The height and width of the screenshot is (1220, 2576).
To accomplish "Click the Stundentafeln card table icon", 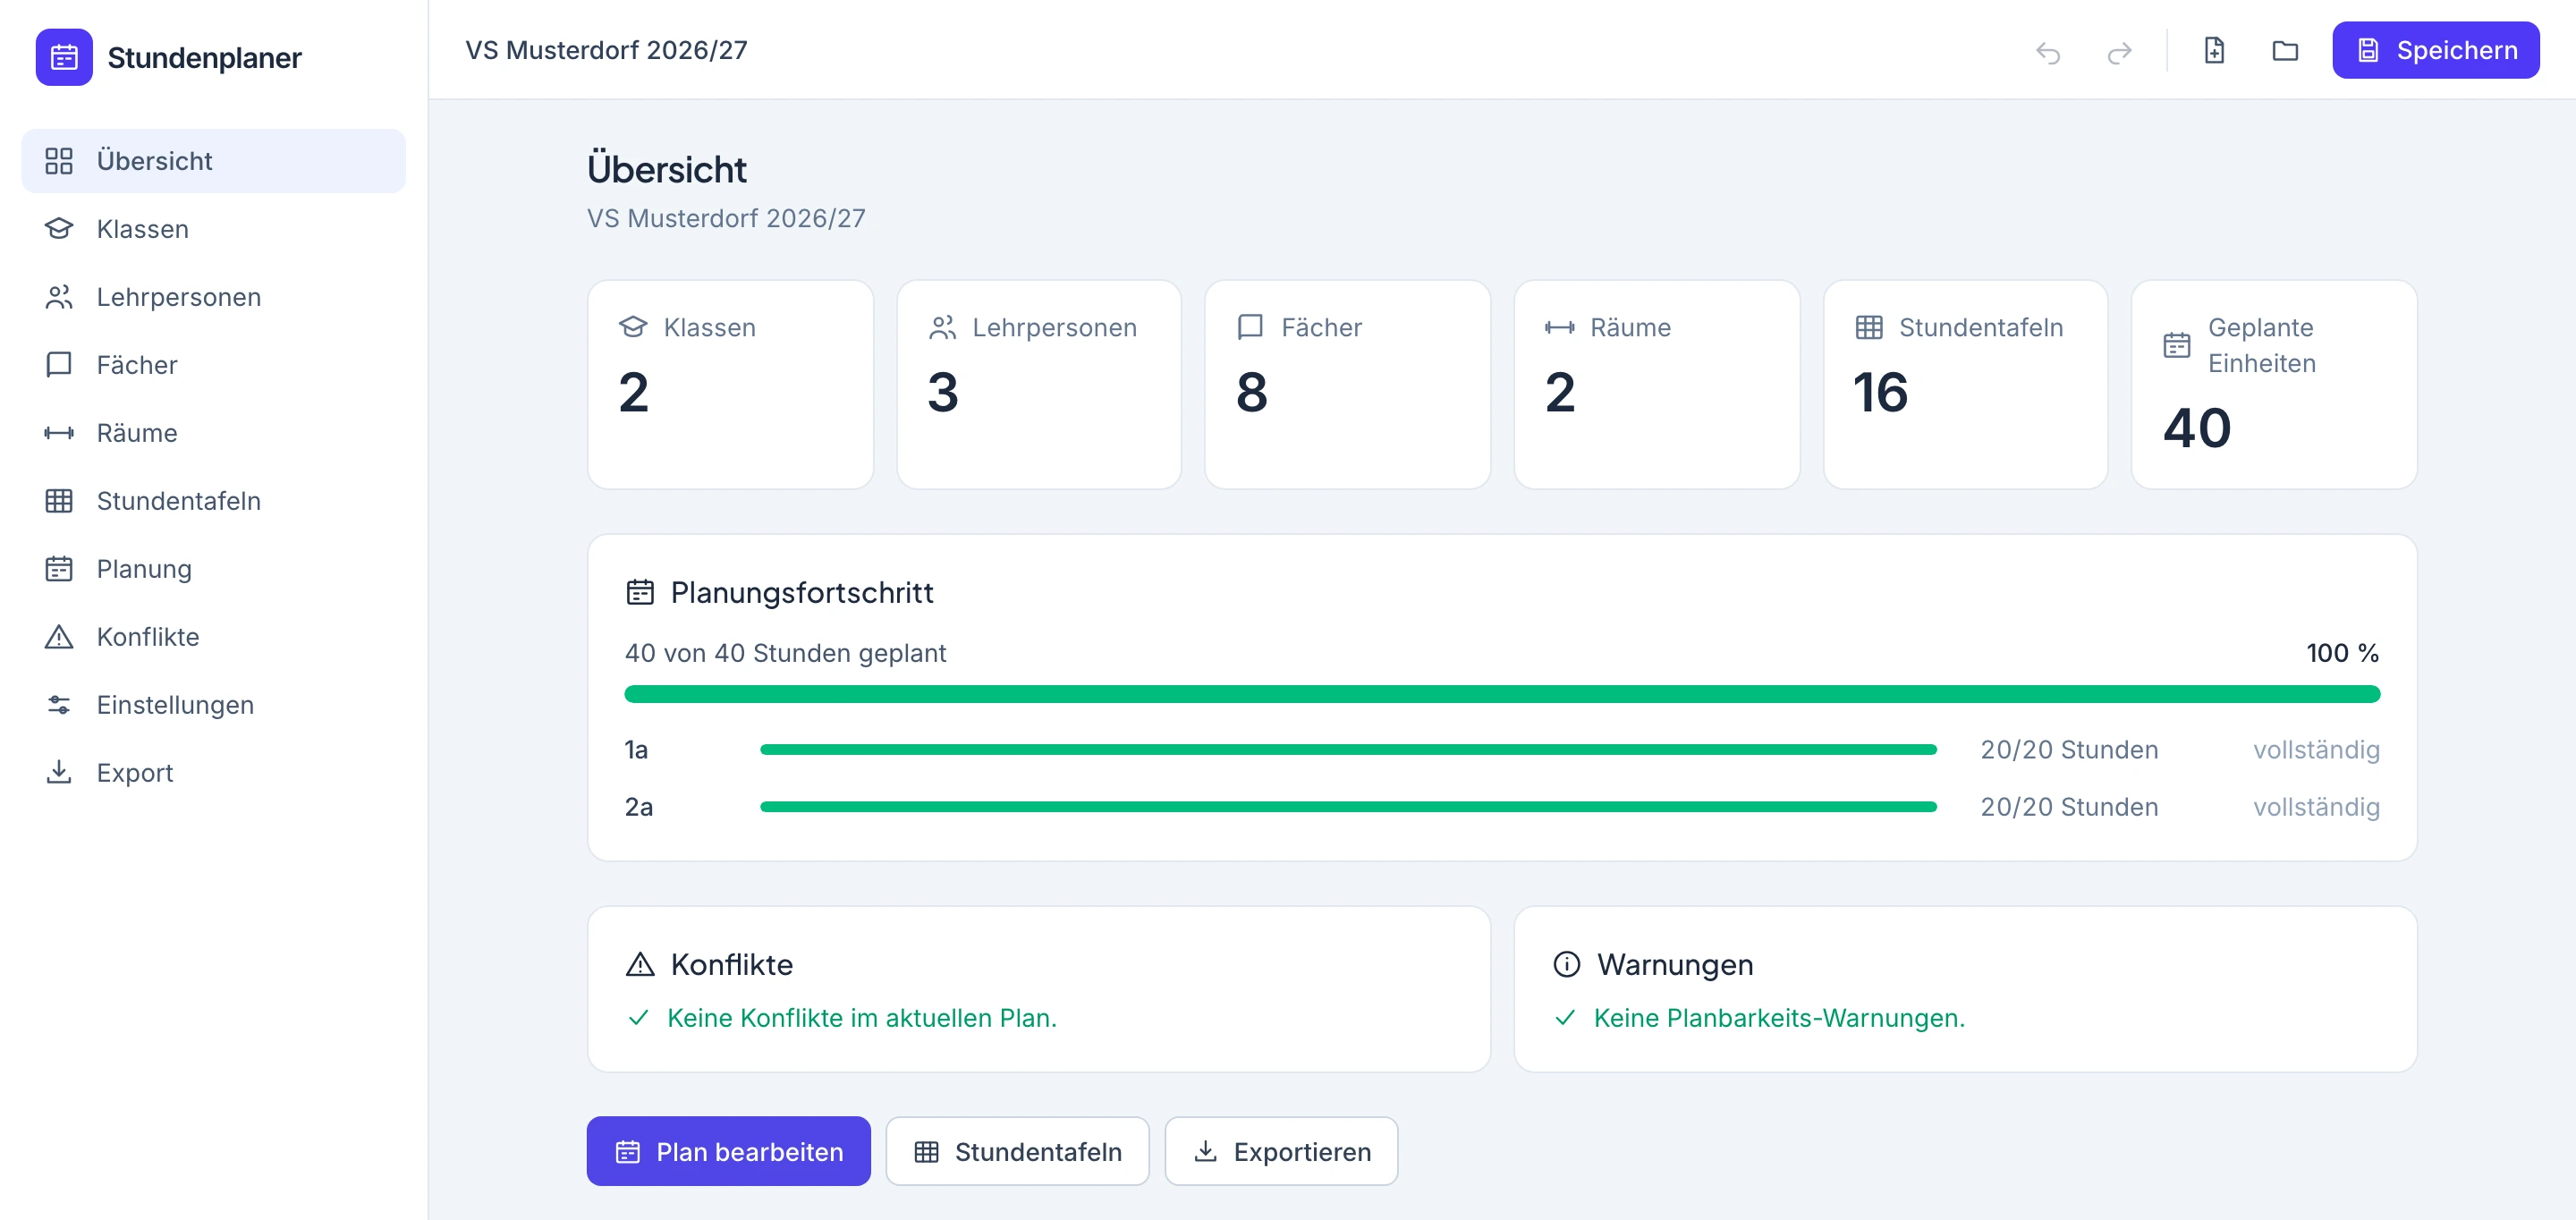I will pos(1868,327).
